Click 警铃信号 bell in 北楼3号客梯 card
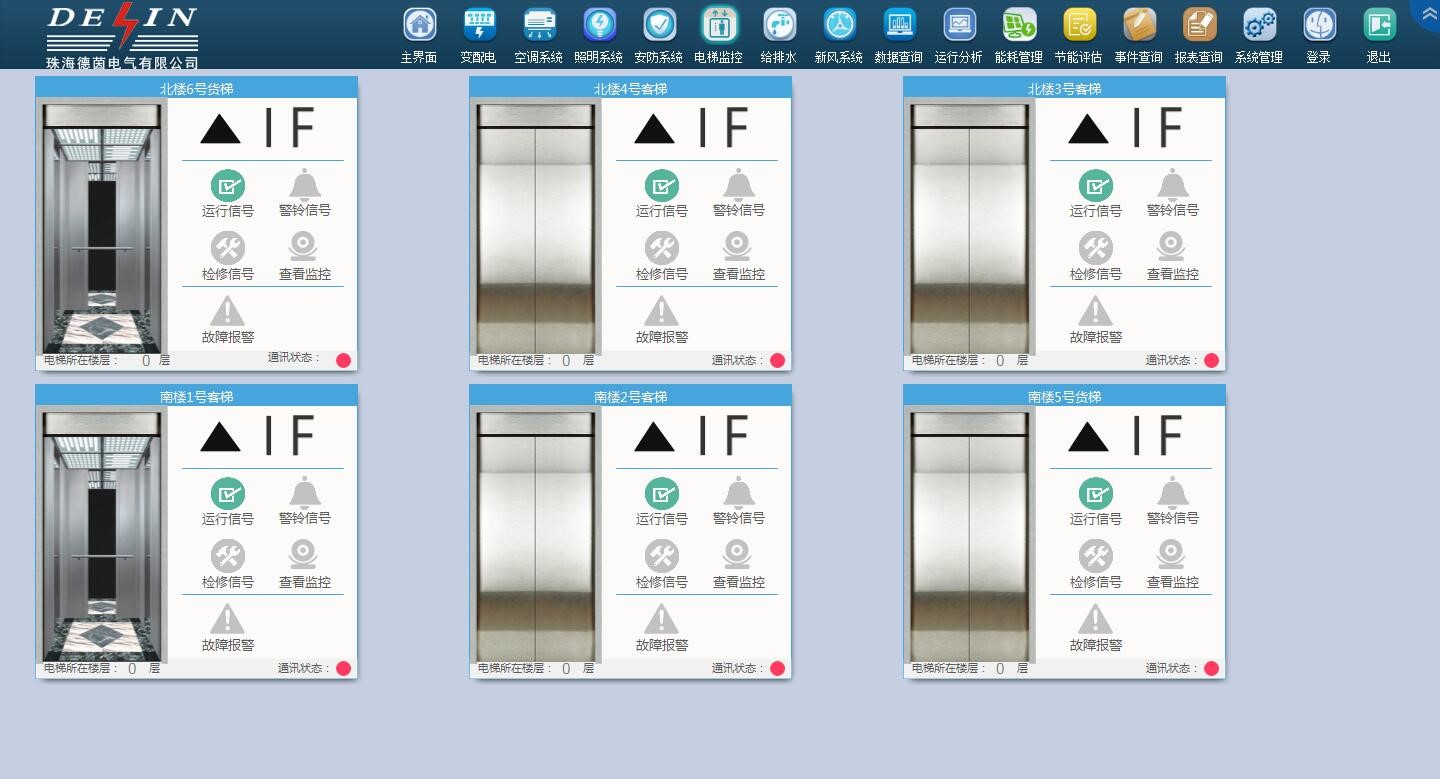Screen dimensions: 1440x779 1173,185
